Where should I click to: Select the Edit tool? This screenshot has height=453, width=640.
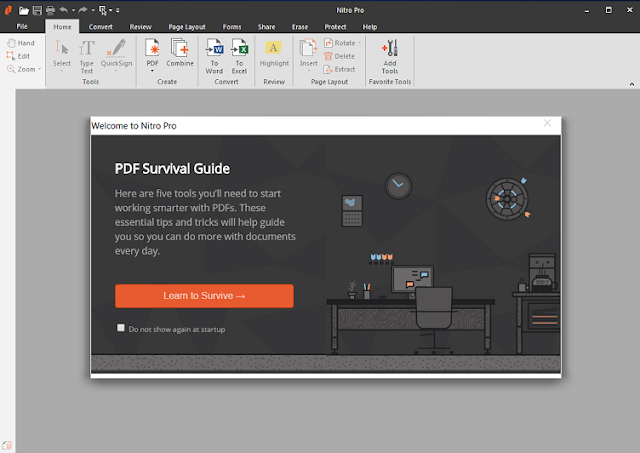coord(18,56)
